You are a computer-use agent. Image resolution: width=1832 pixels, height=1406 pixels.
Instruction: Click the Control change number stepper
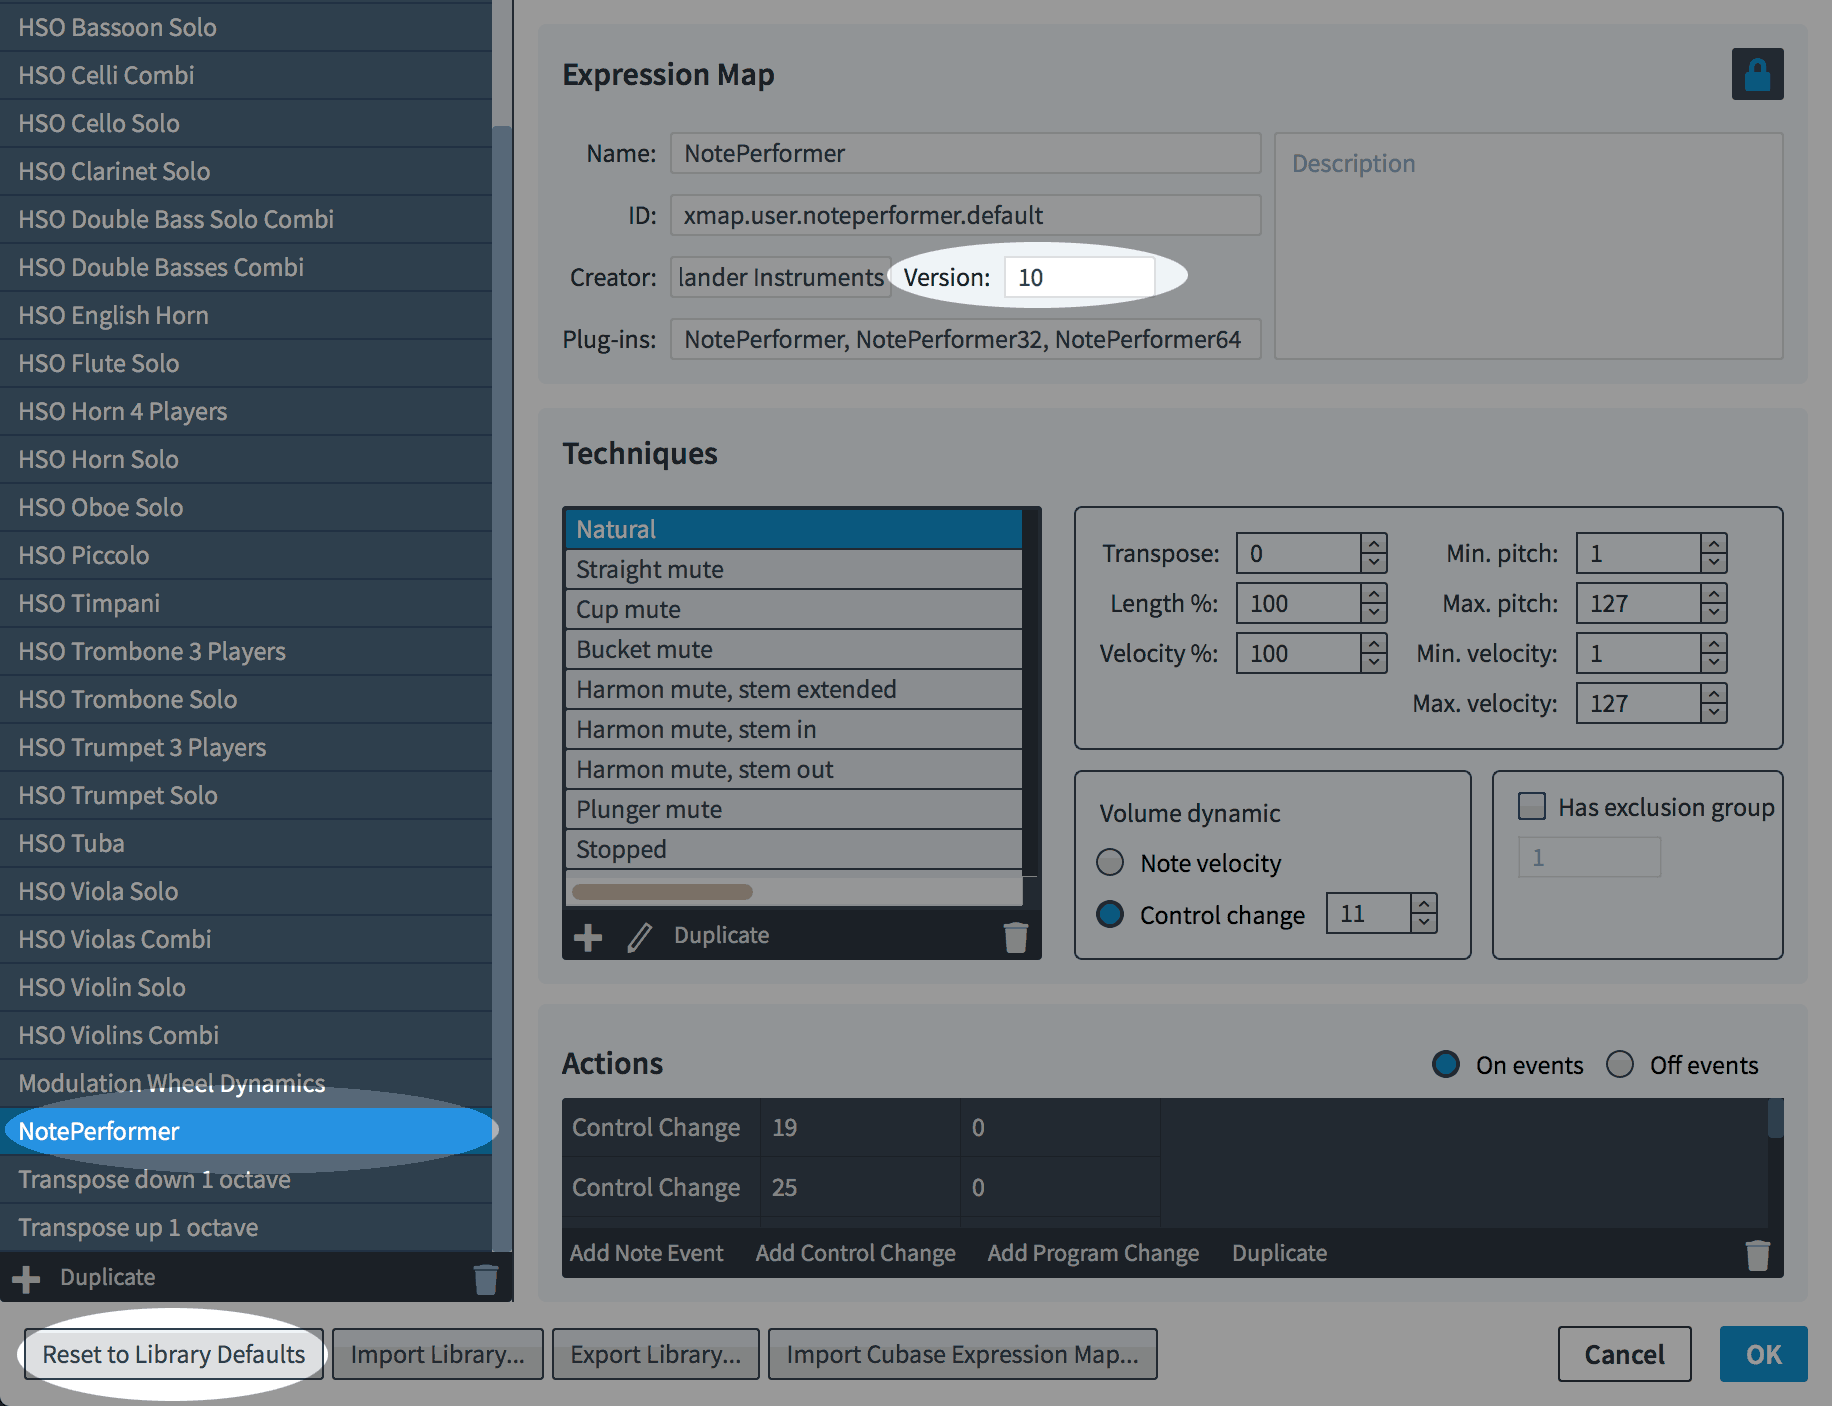click(1424, 913)
